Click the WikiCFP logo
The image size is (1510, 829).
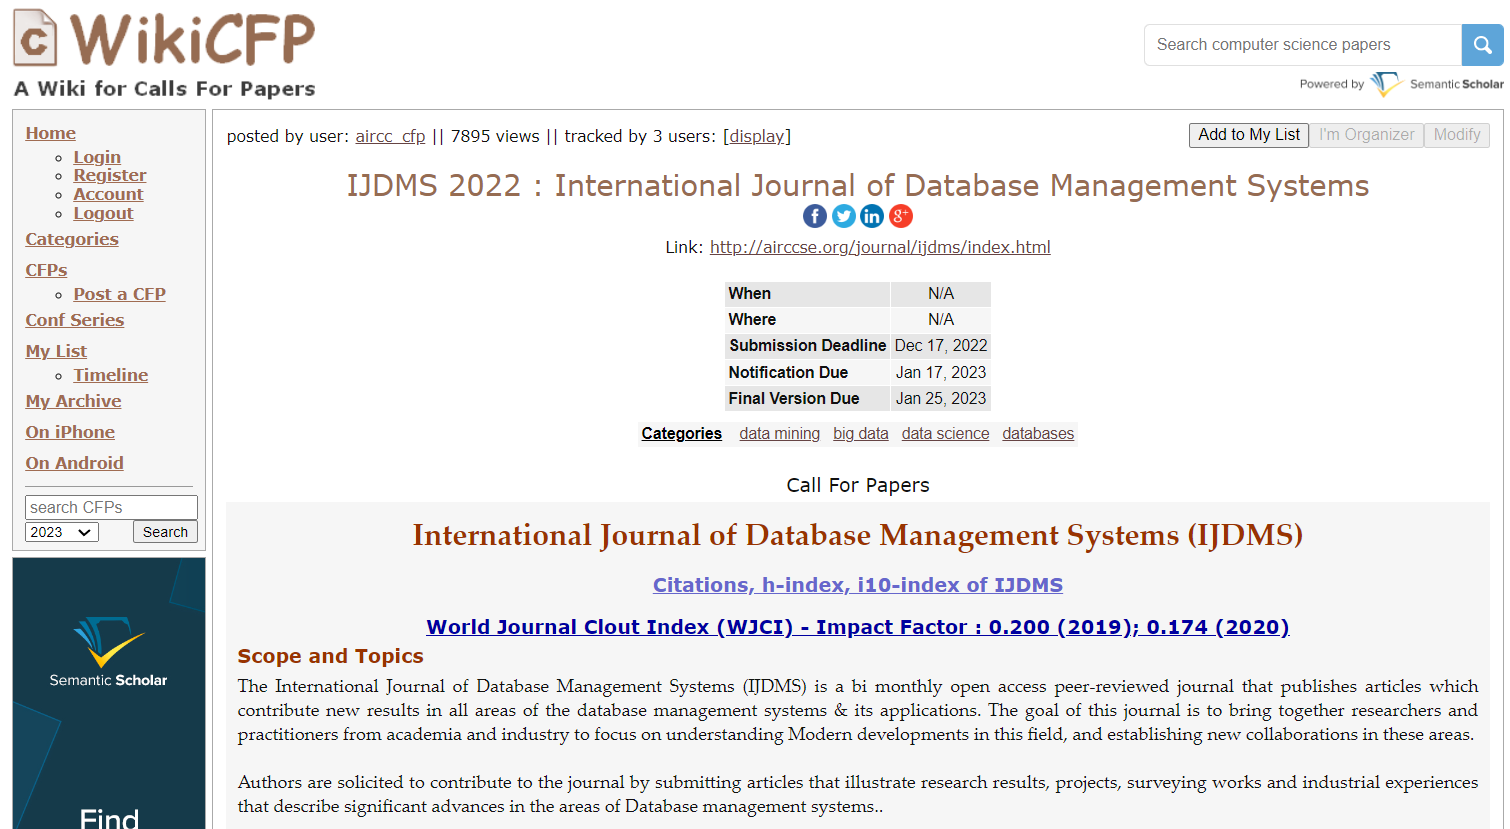pyautogui.click(x=165, y=53)
